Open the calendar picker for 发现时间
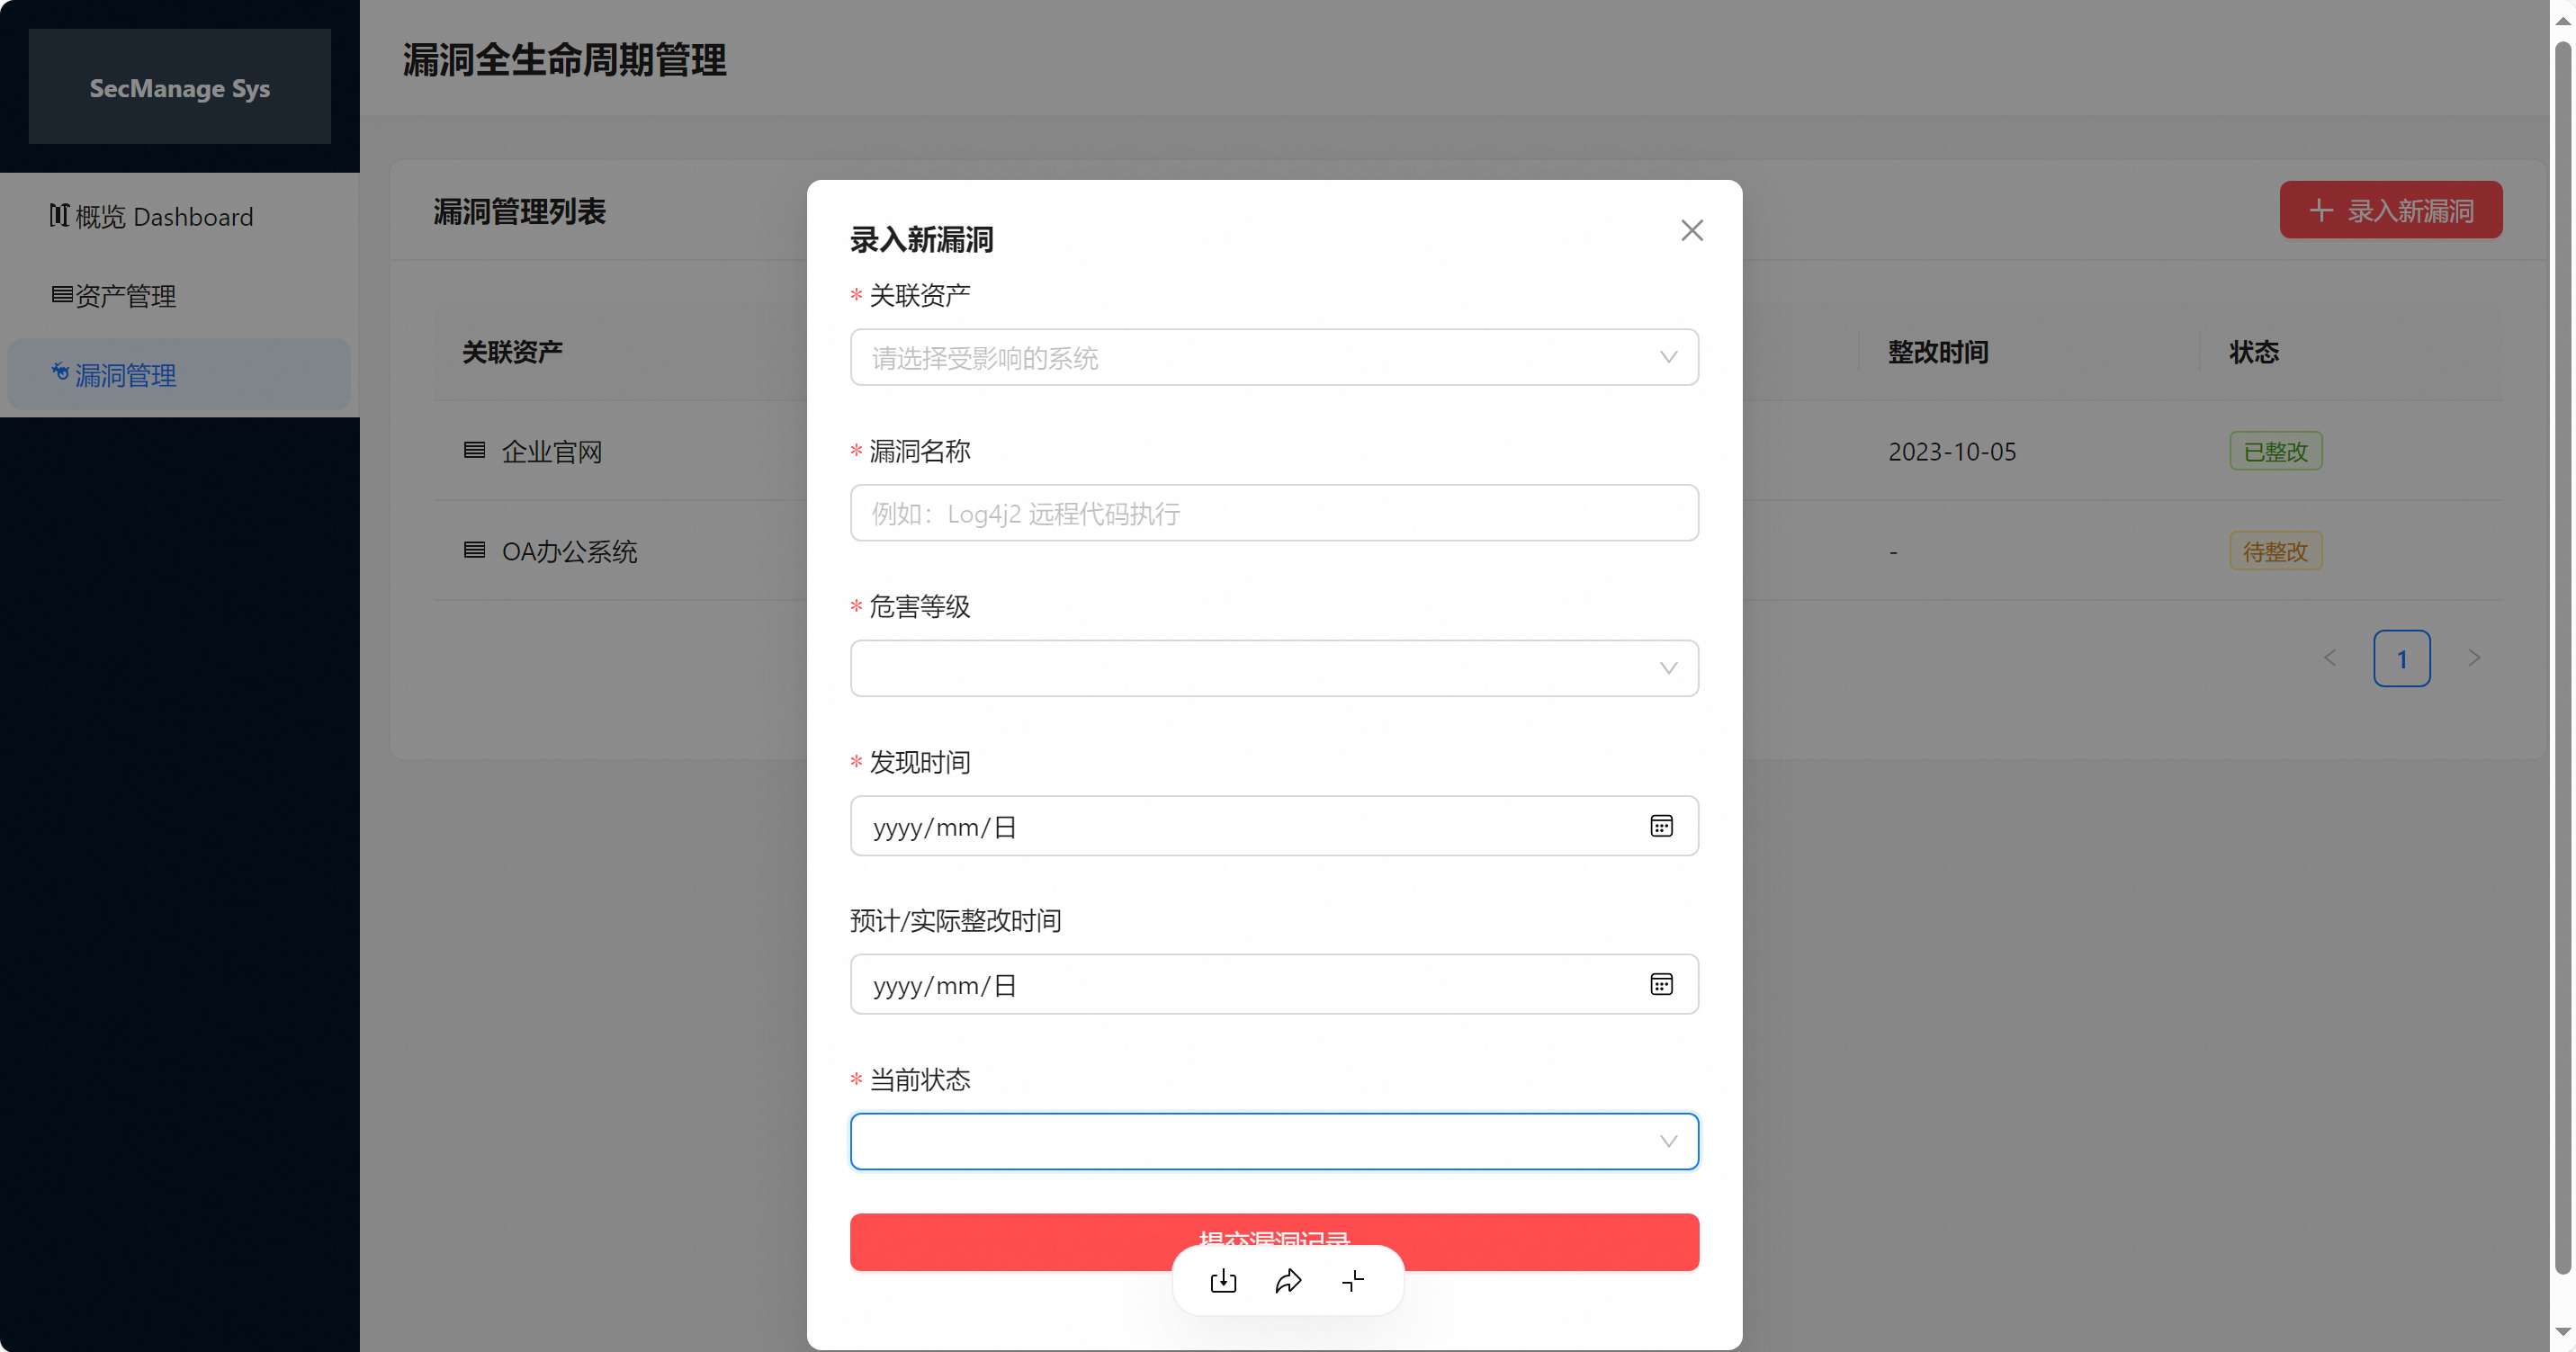The height and width of the screenshot is (1352, 2576). [1661, 826]
